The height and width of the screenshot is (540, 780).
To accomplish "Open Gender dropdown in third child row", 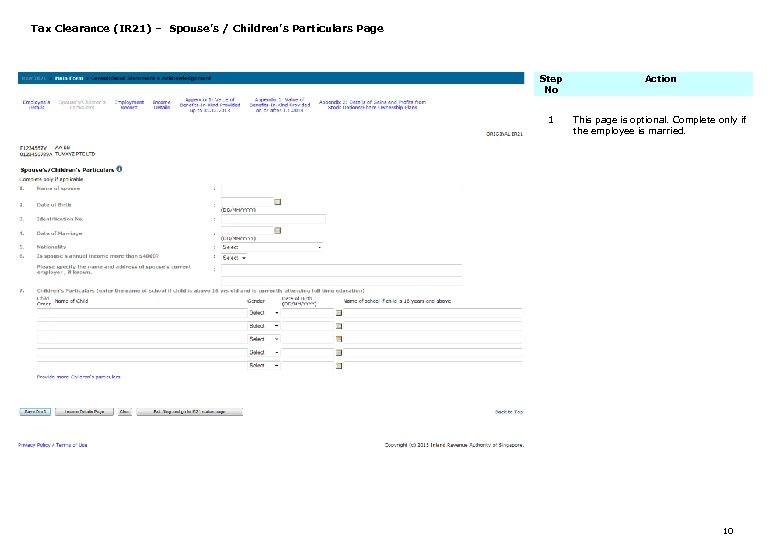I will [x=264, y=339].
